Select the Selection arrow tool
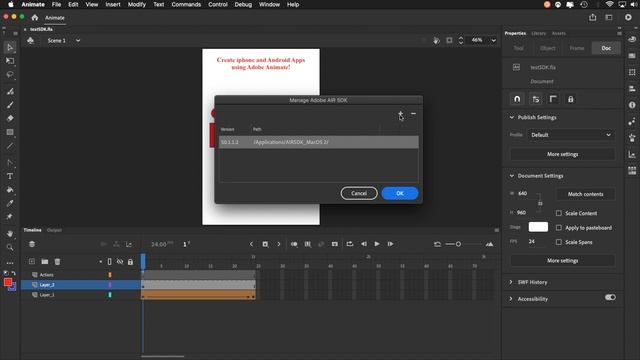640x360 pixels. 10,47
